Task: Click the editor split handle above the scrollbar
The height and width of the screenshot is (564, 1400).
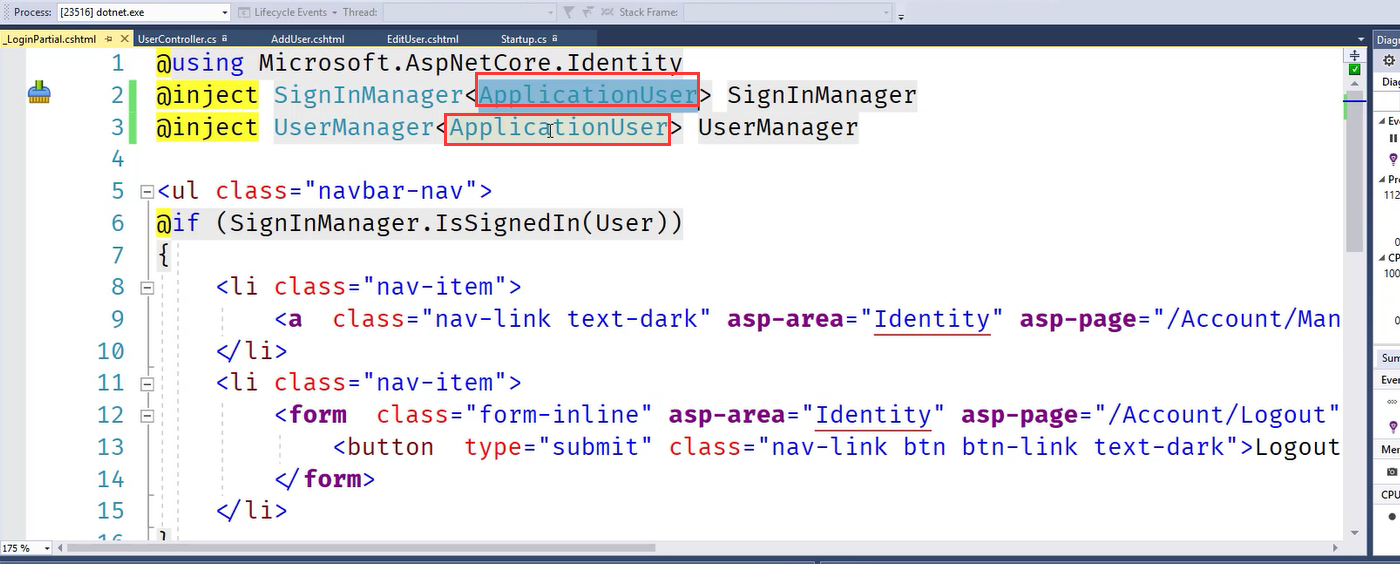Action: (x=1354, y=54)
